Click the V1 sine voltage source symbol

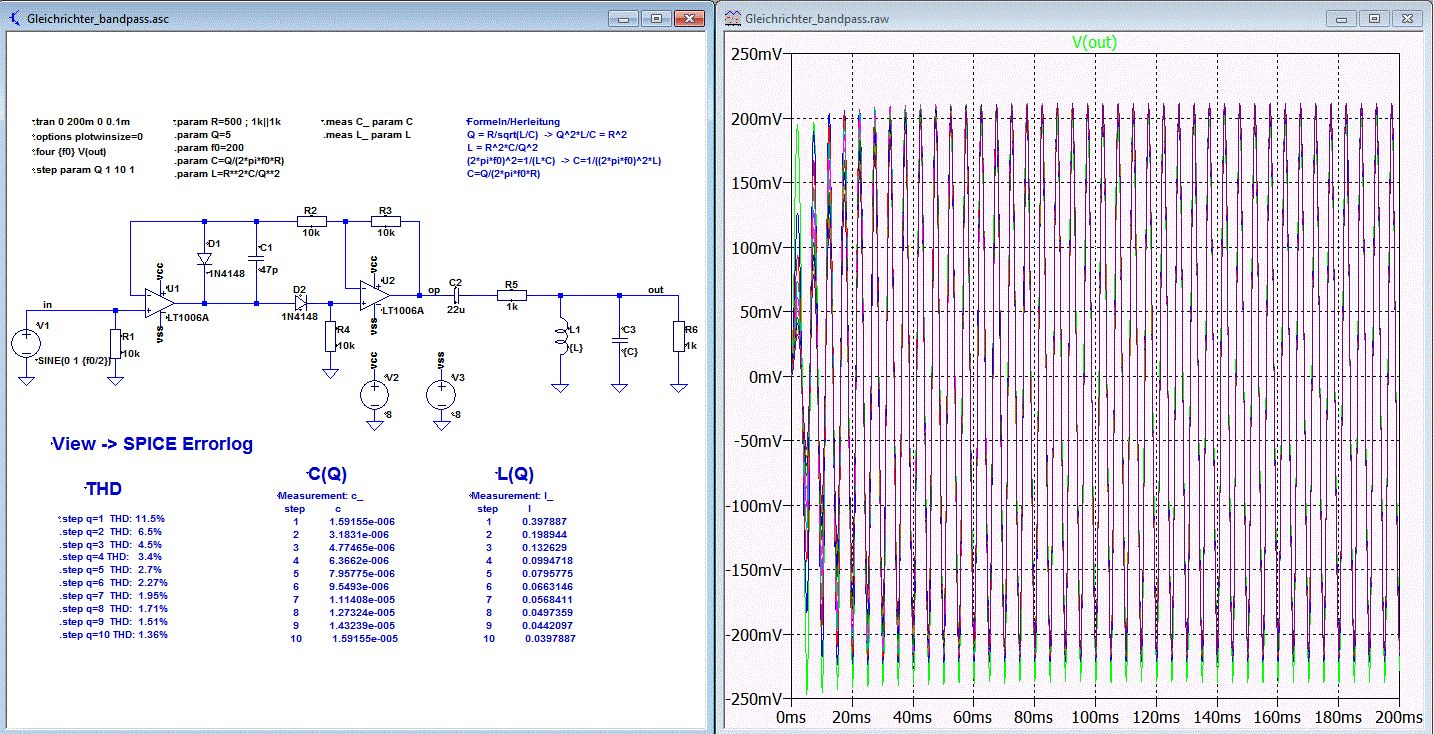[x=24, y=344]
